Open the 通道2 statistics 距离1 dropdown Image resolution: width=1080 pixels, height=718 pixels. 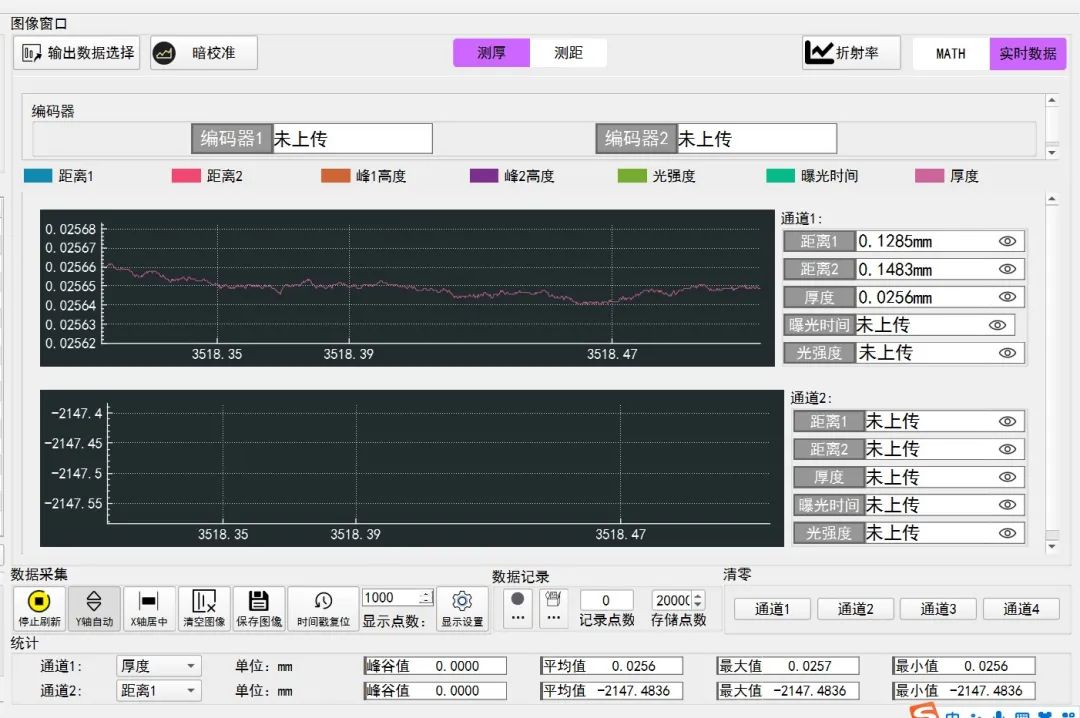tap(160, 691)
